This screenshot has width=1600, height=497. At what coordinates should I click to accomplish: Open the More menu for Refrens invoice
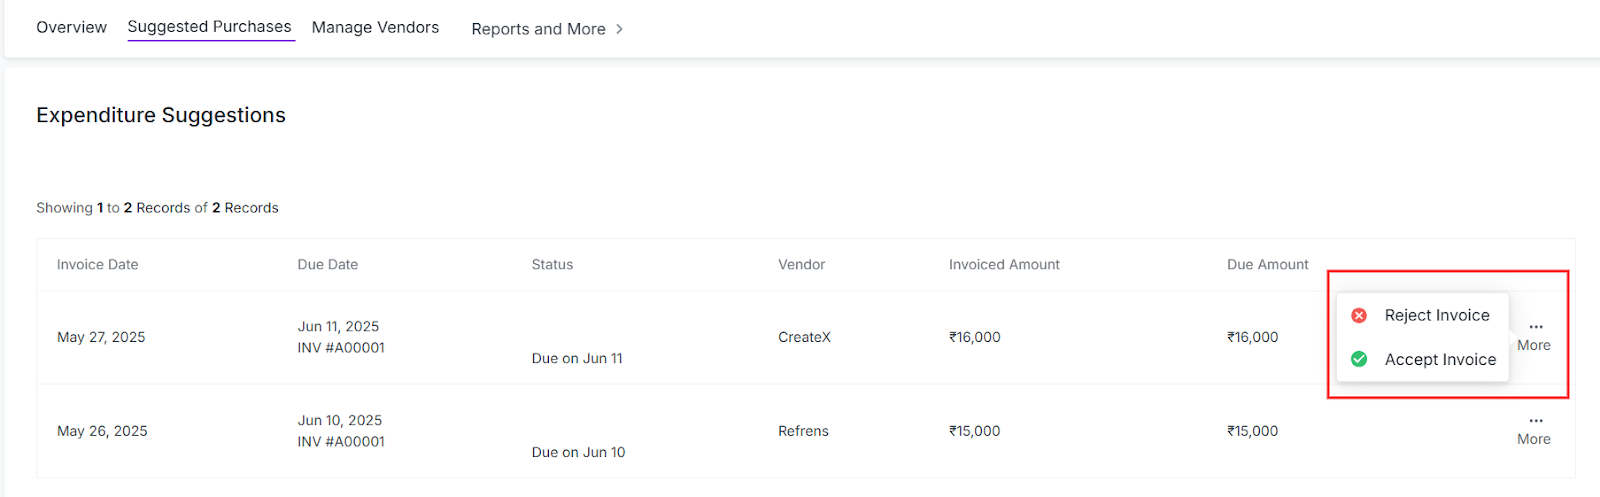click(1534, 430)
